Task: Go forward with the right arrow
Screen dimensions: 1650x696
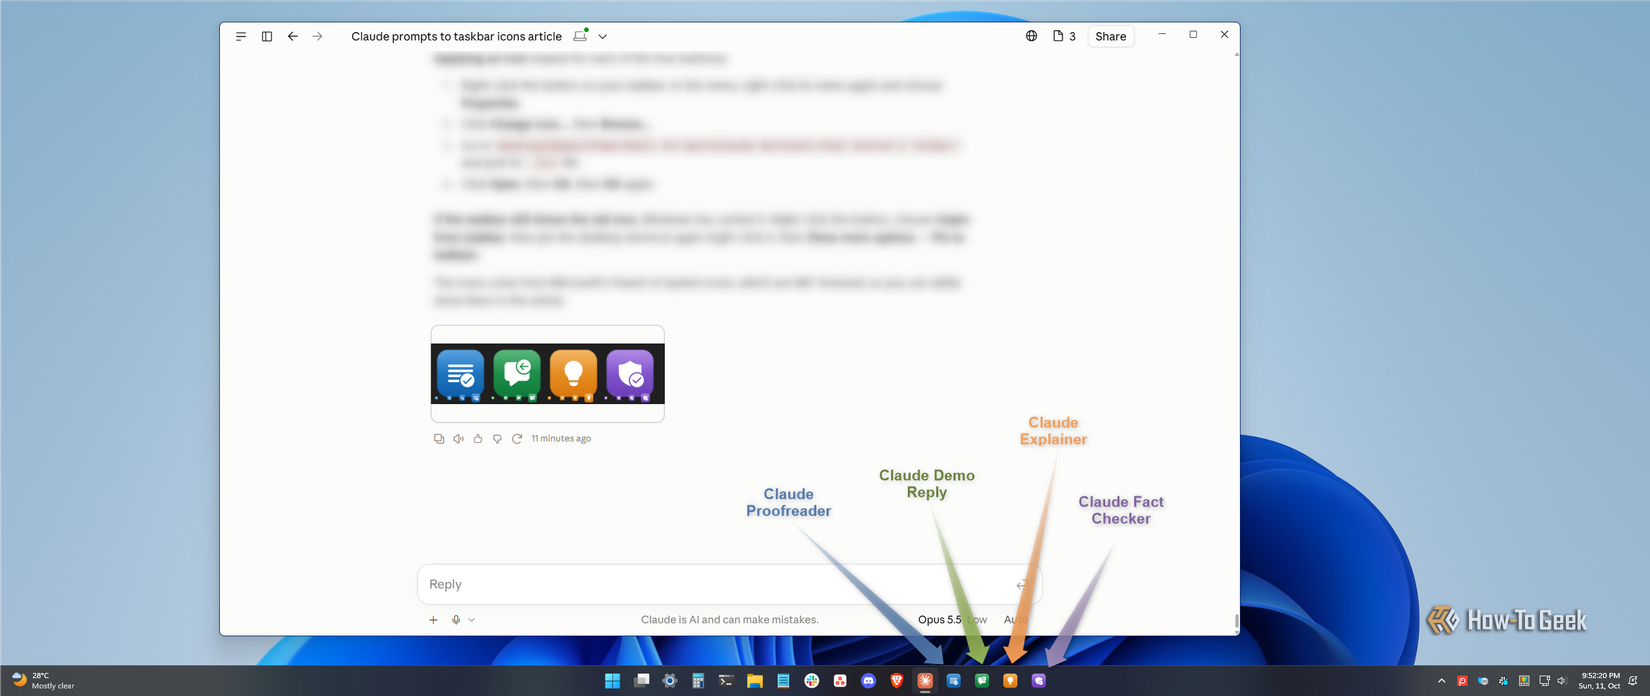Action: pos(318,36)
